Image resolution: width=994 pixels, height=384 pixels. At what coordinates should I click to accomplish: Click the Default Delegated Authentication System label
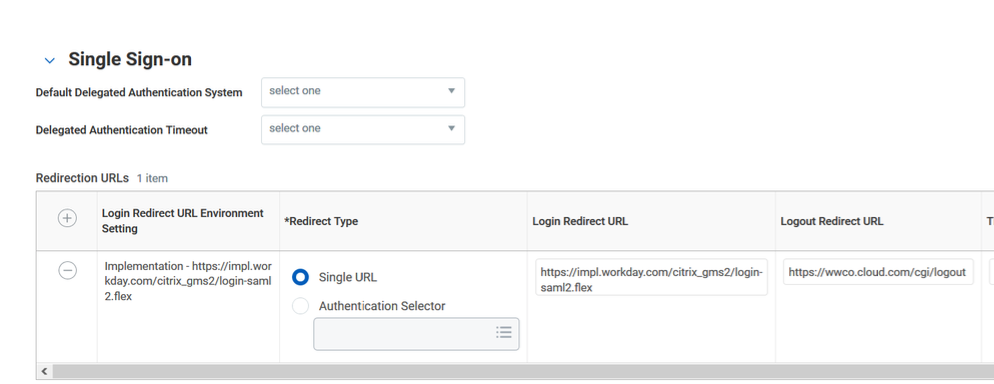pos(139,93)
